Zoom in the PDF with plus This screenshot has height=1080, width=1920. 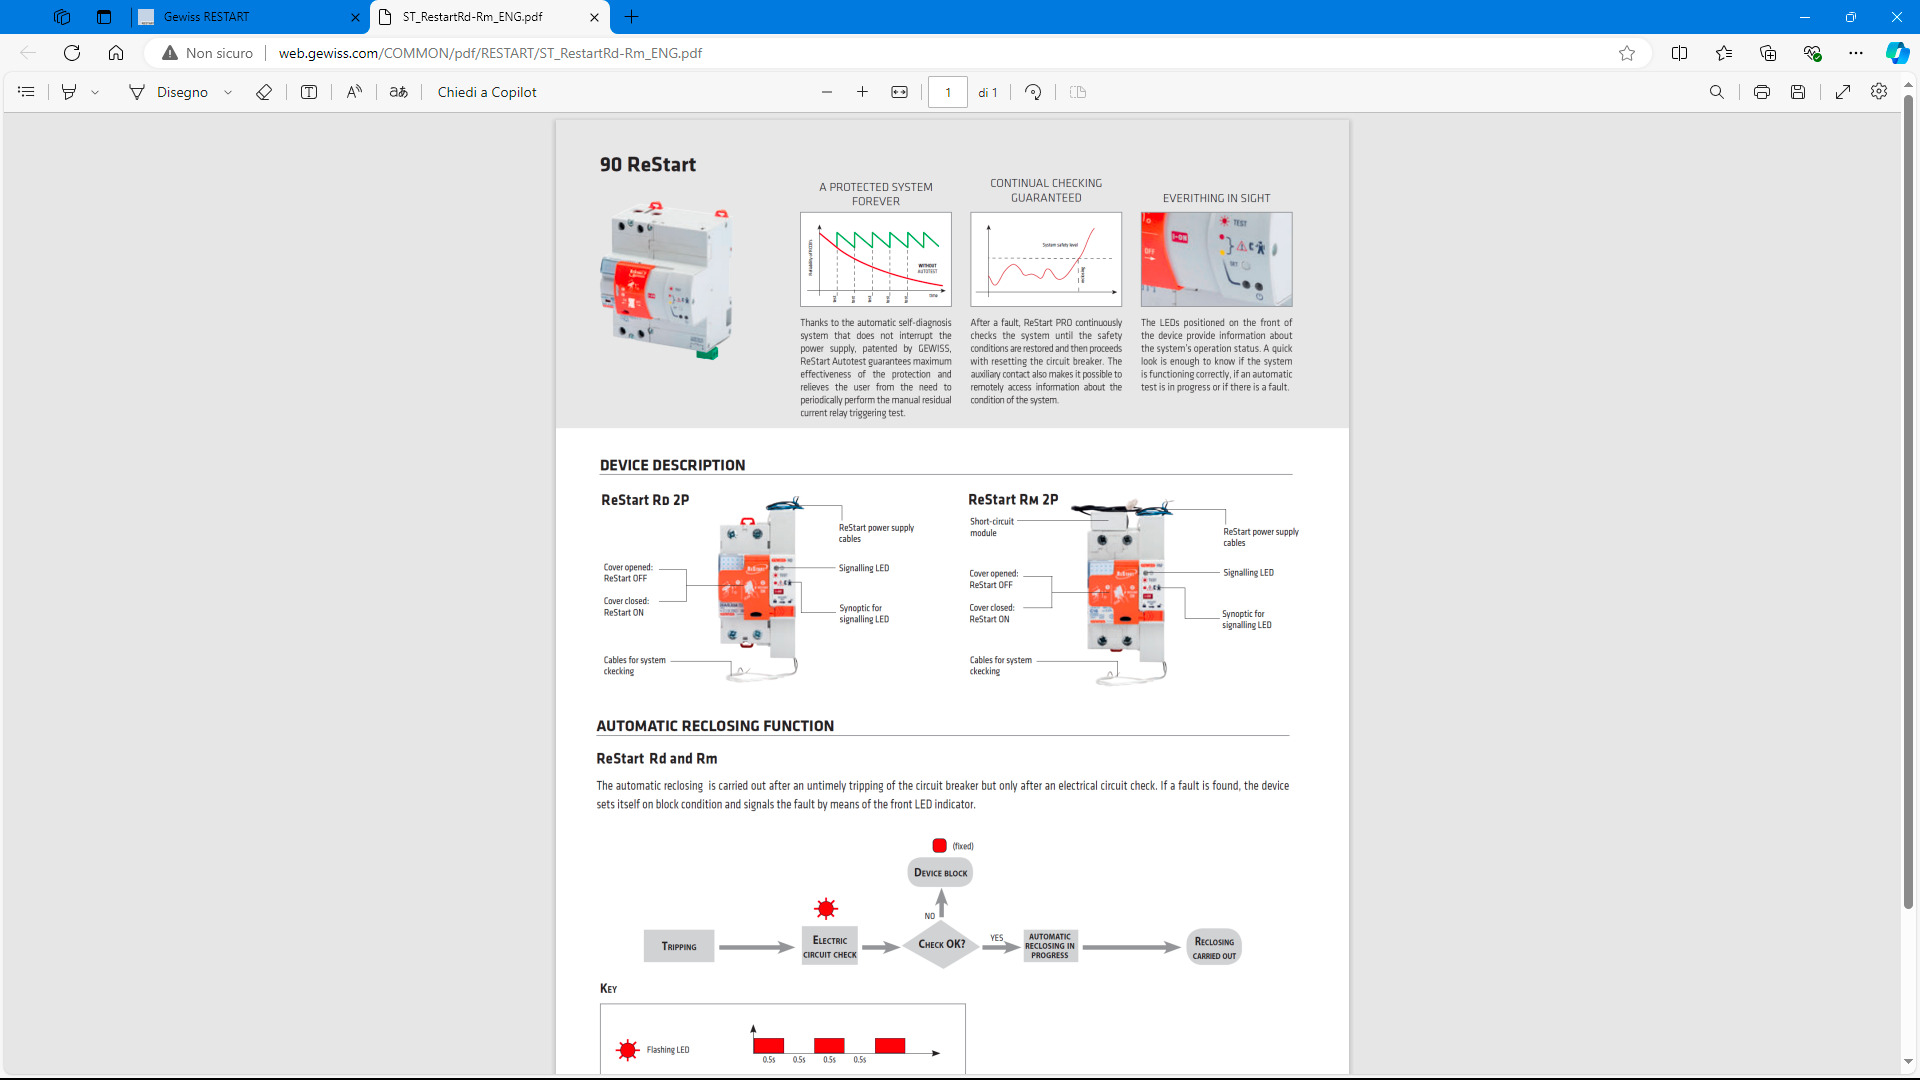[862, 92]
